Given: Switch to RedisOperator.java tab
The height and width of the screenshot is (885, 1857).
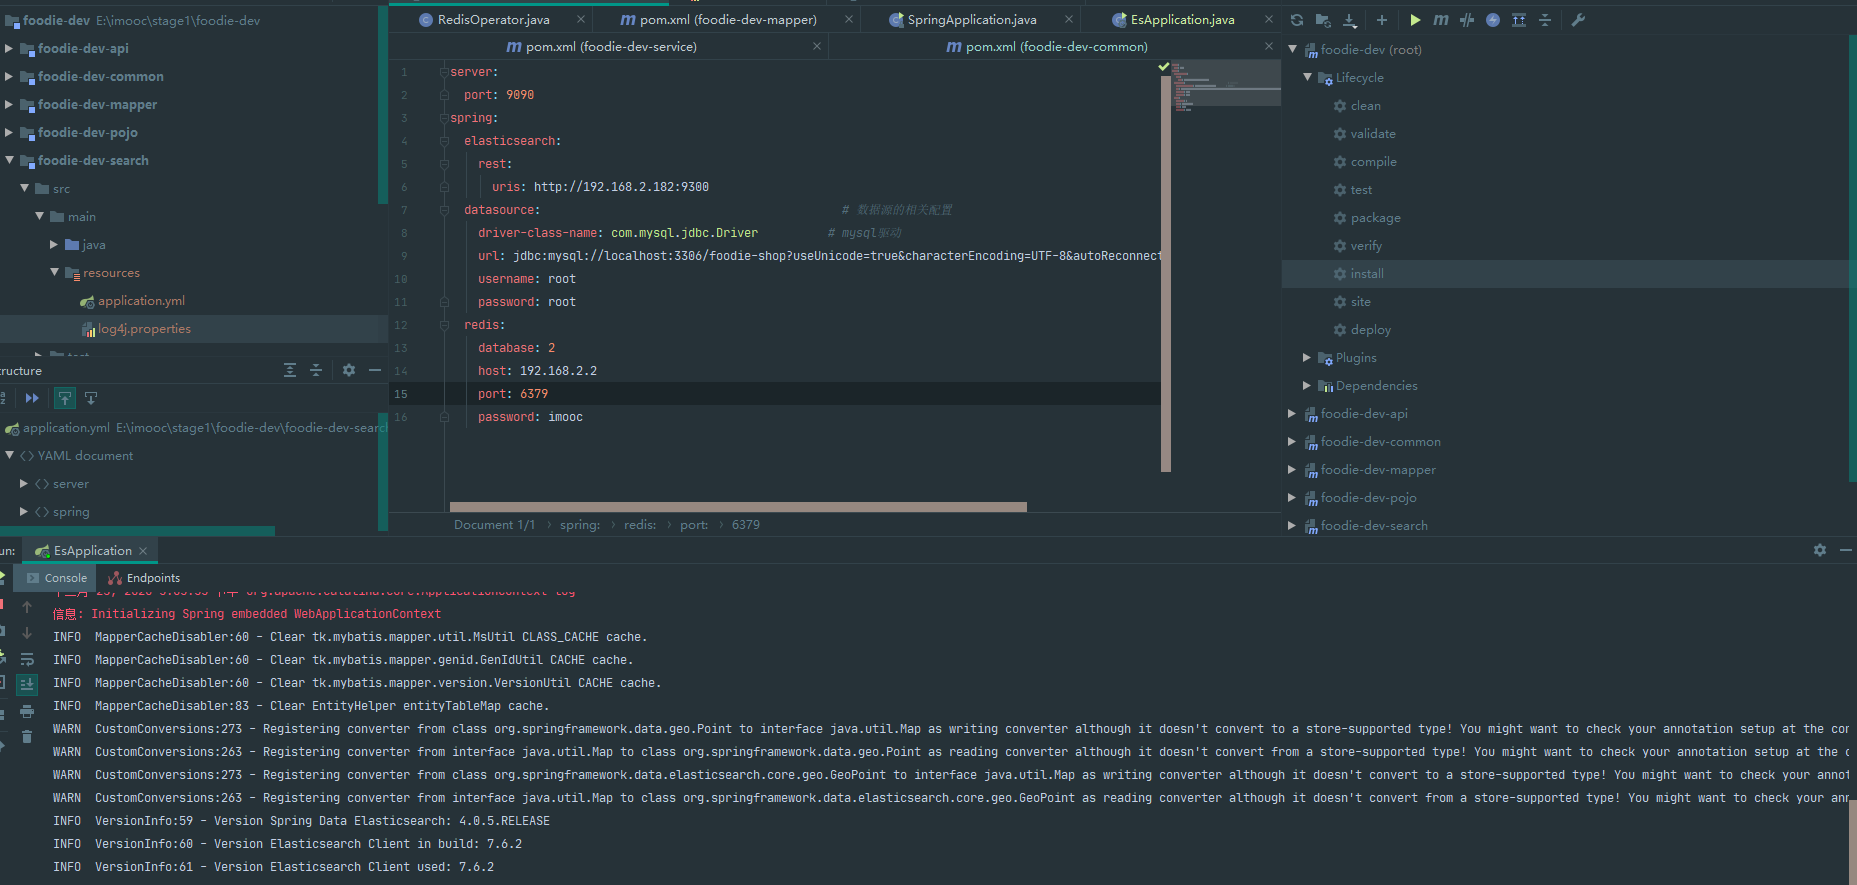Looking at the screenshot, I should tap(492, 20).
